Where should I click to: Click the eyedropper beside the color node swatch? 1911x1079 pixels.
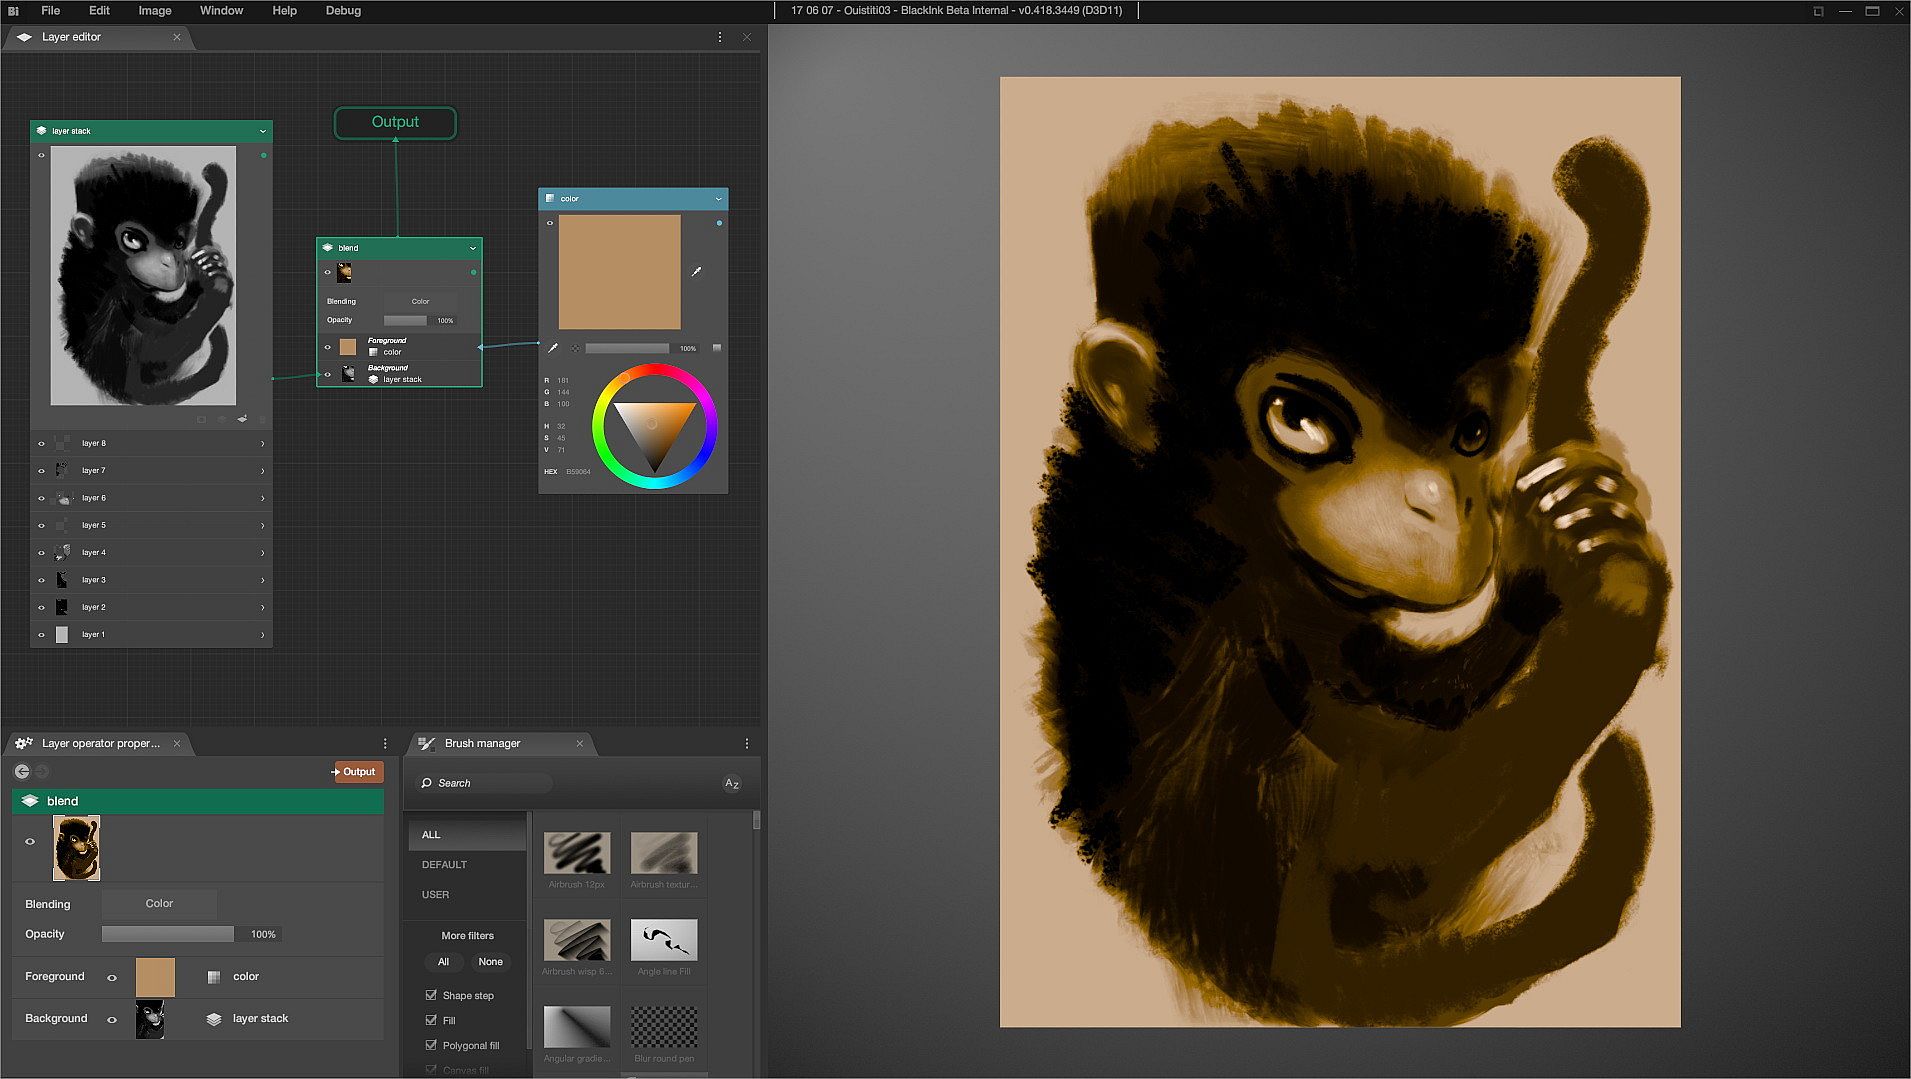696,271
